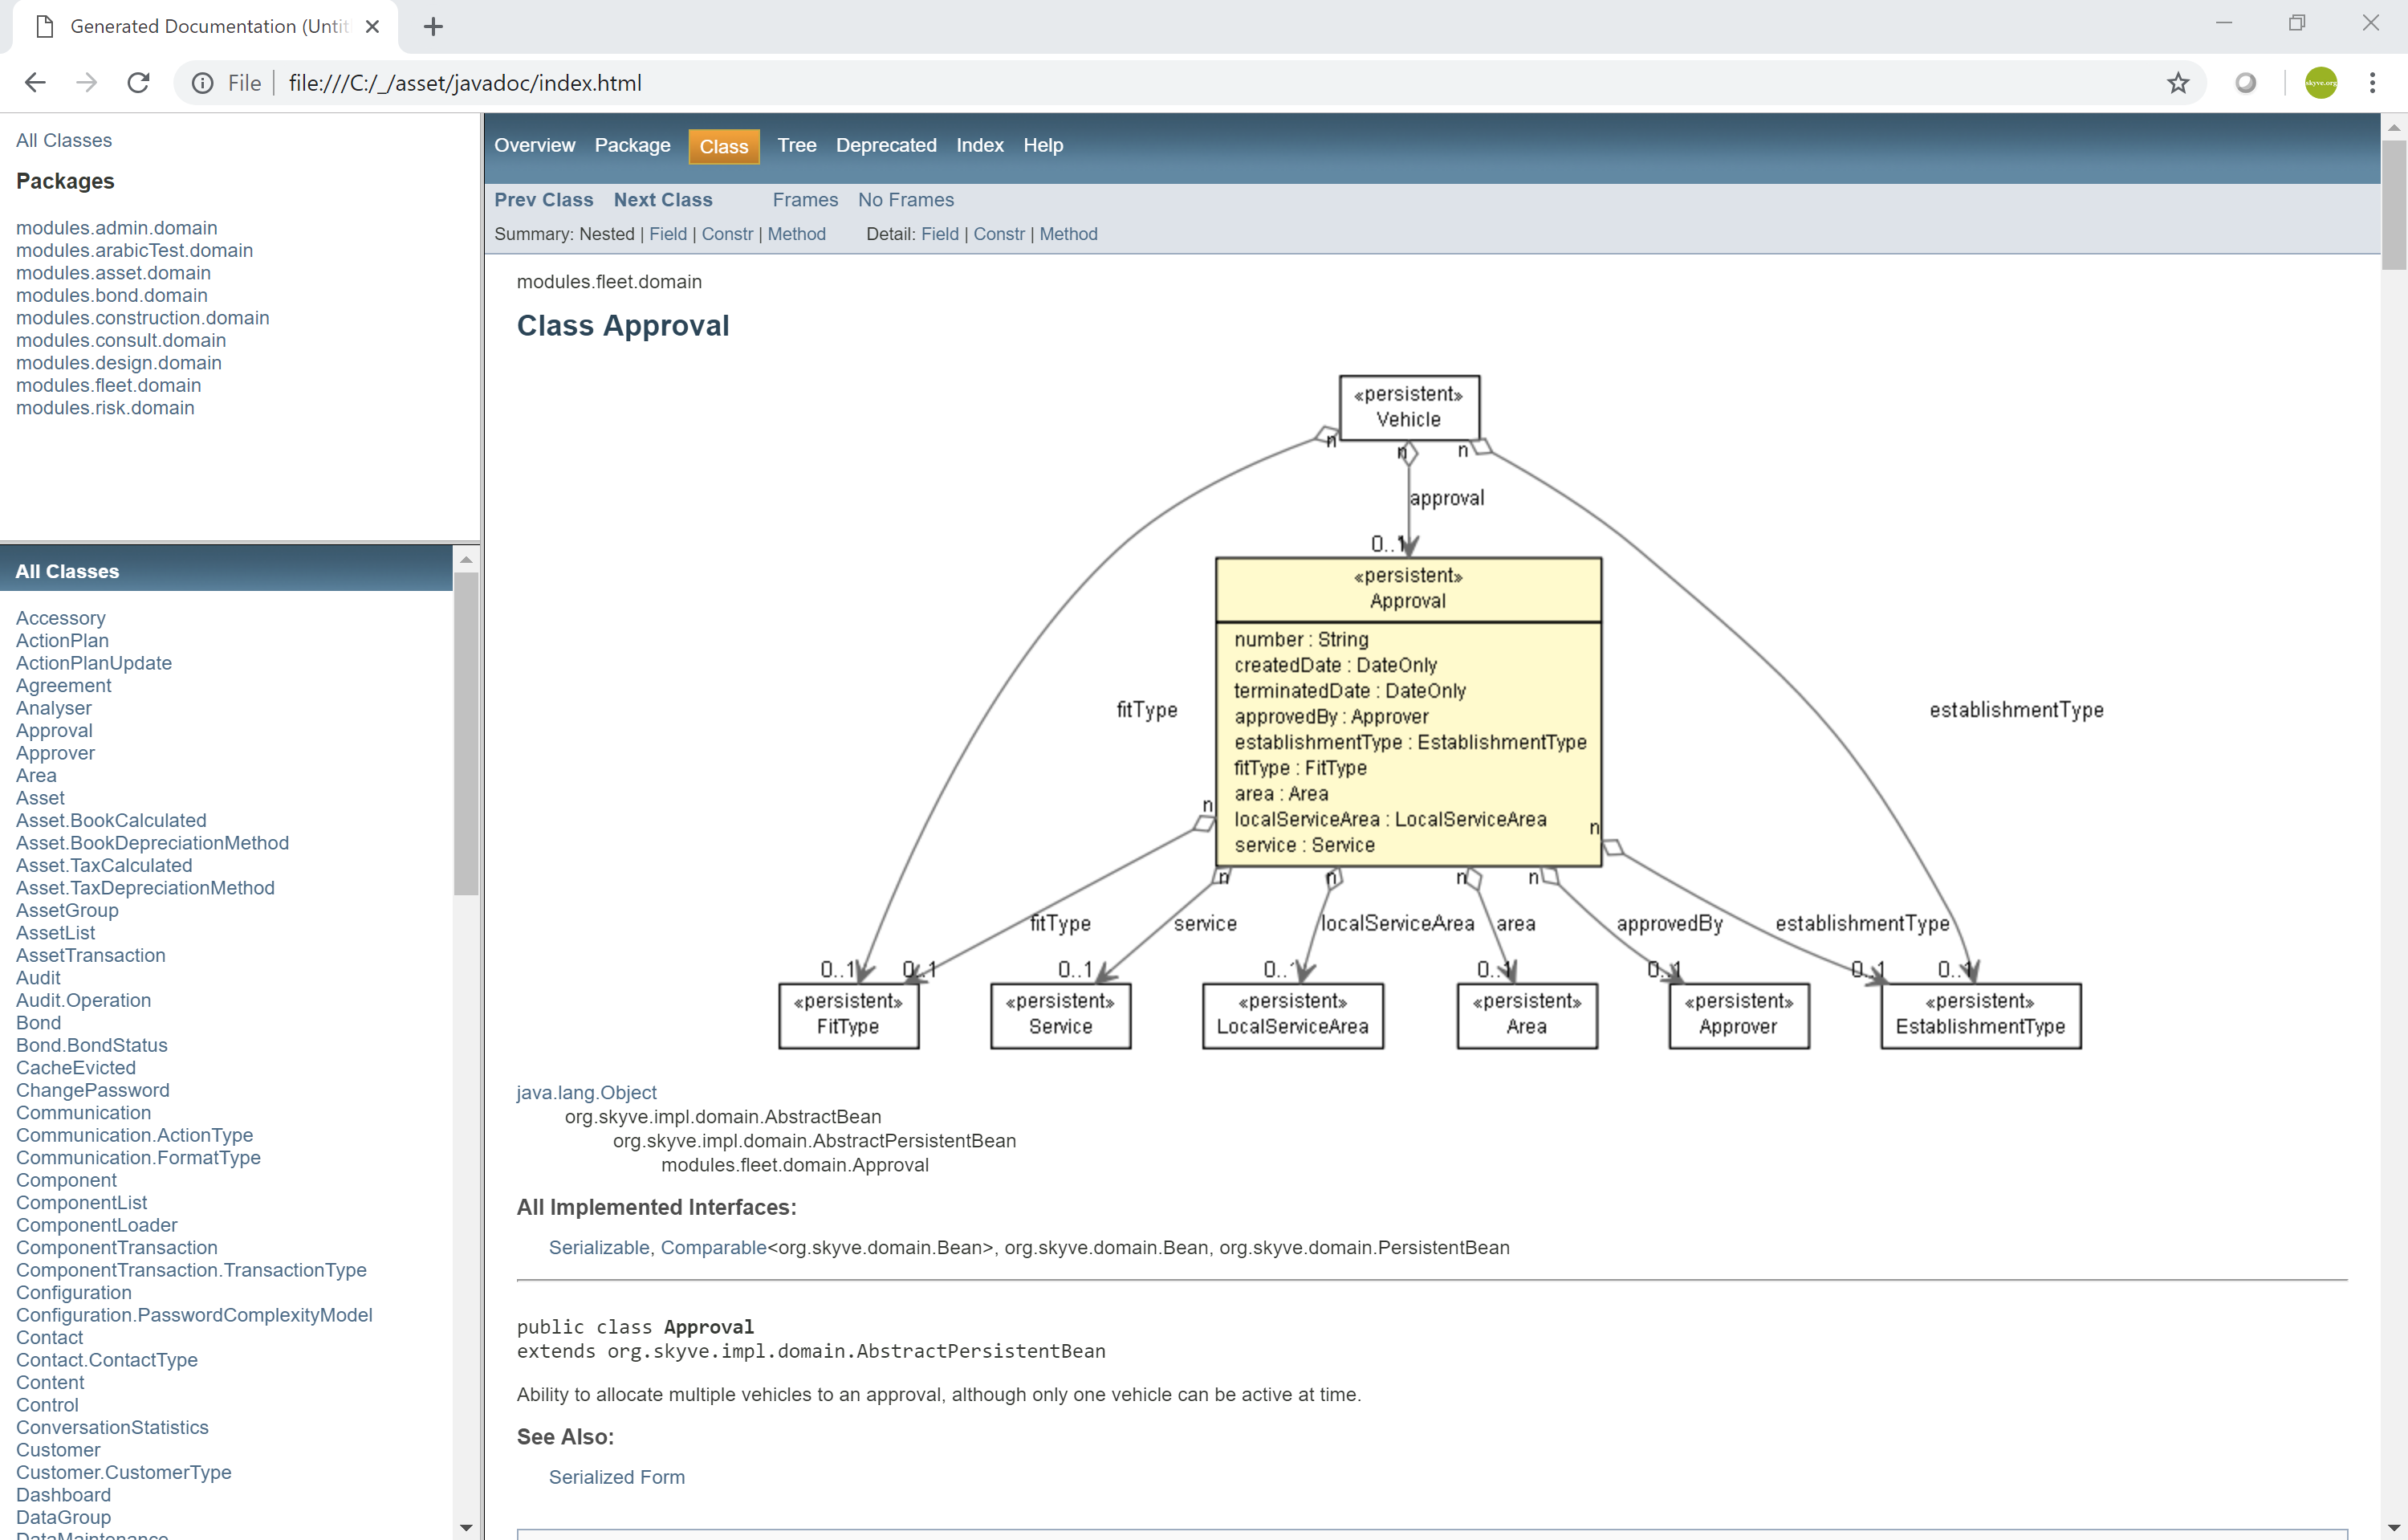Open the Accessory class
The height and width of the screenshot is (1540, 2408).
pyautogui.click(x=61, y=618)
